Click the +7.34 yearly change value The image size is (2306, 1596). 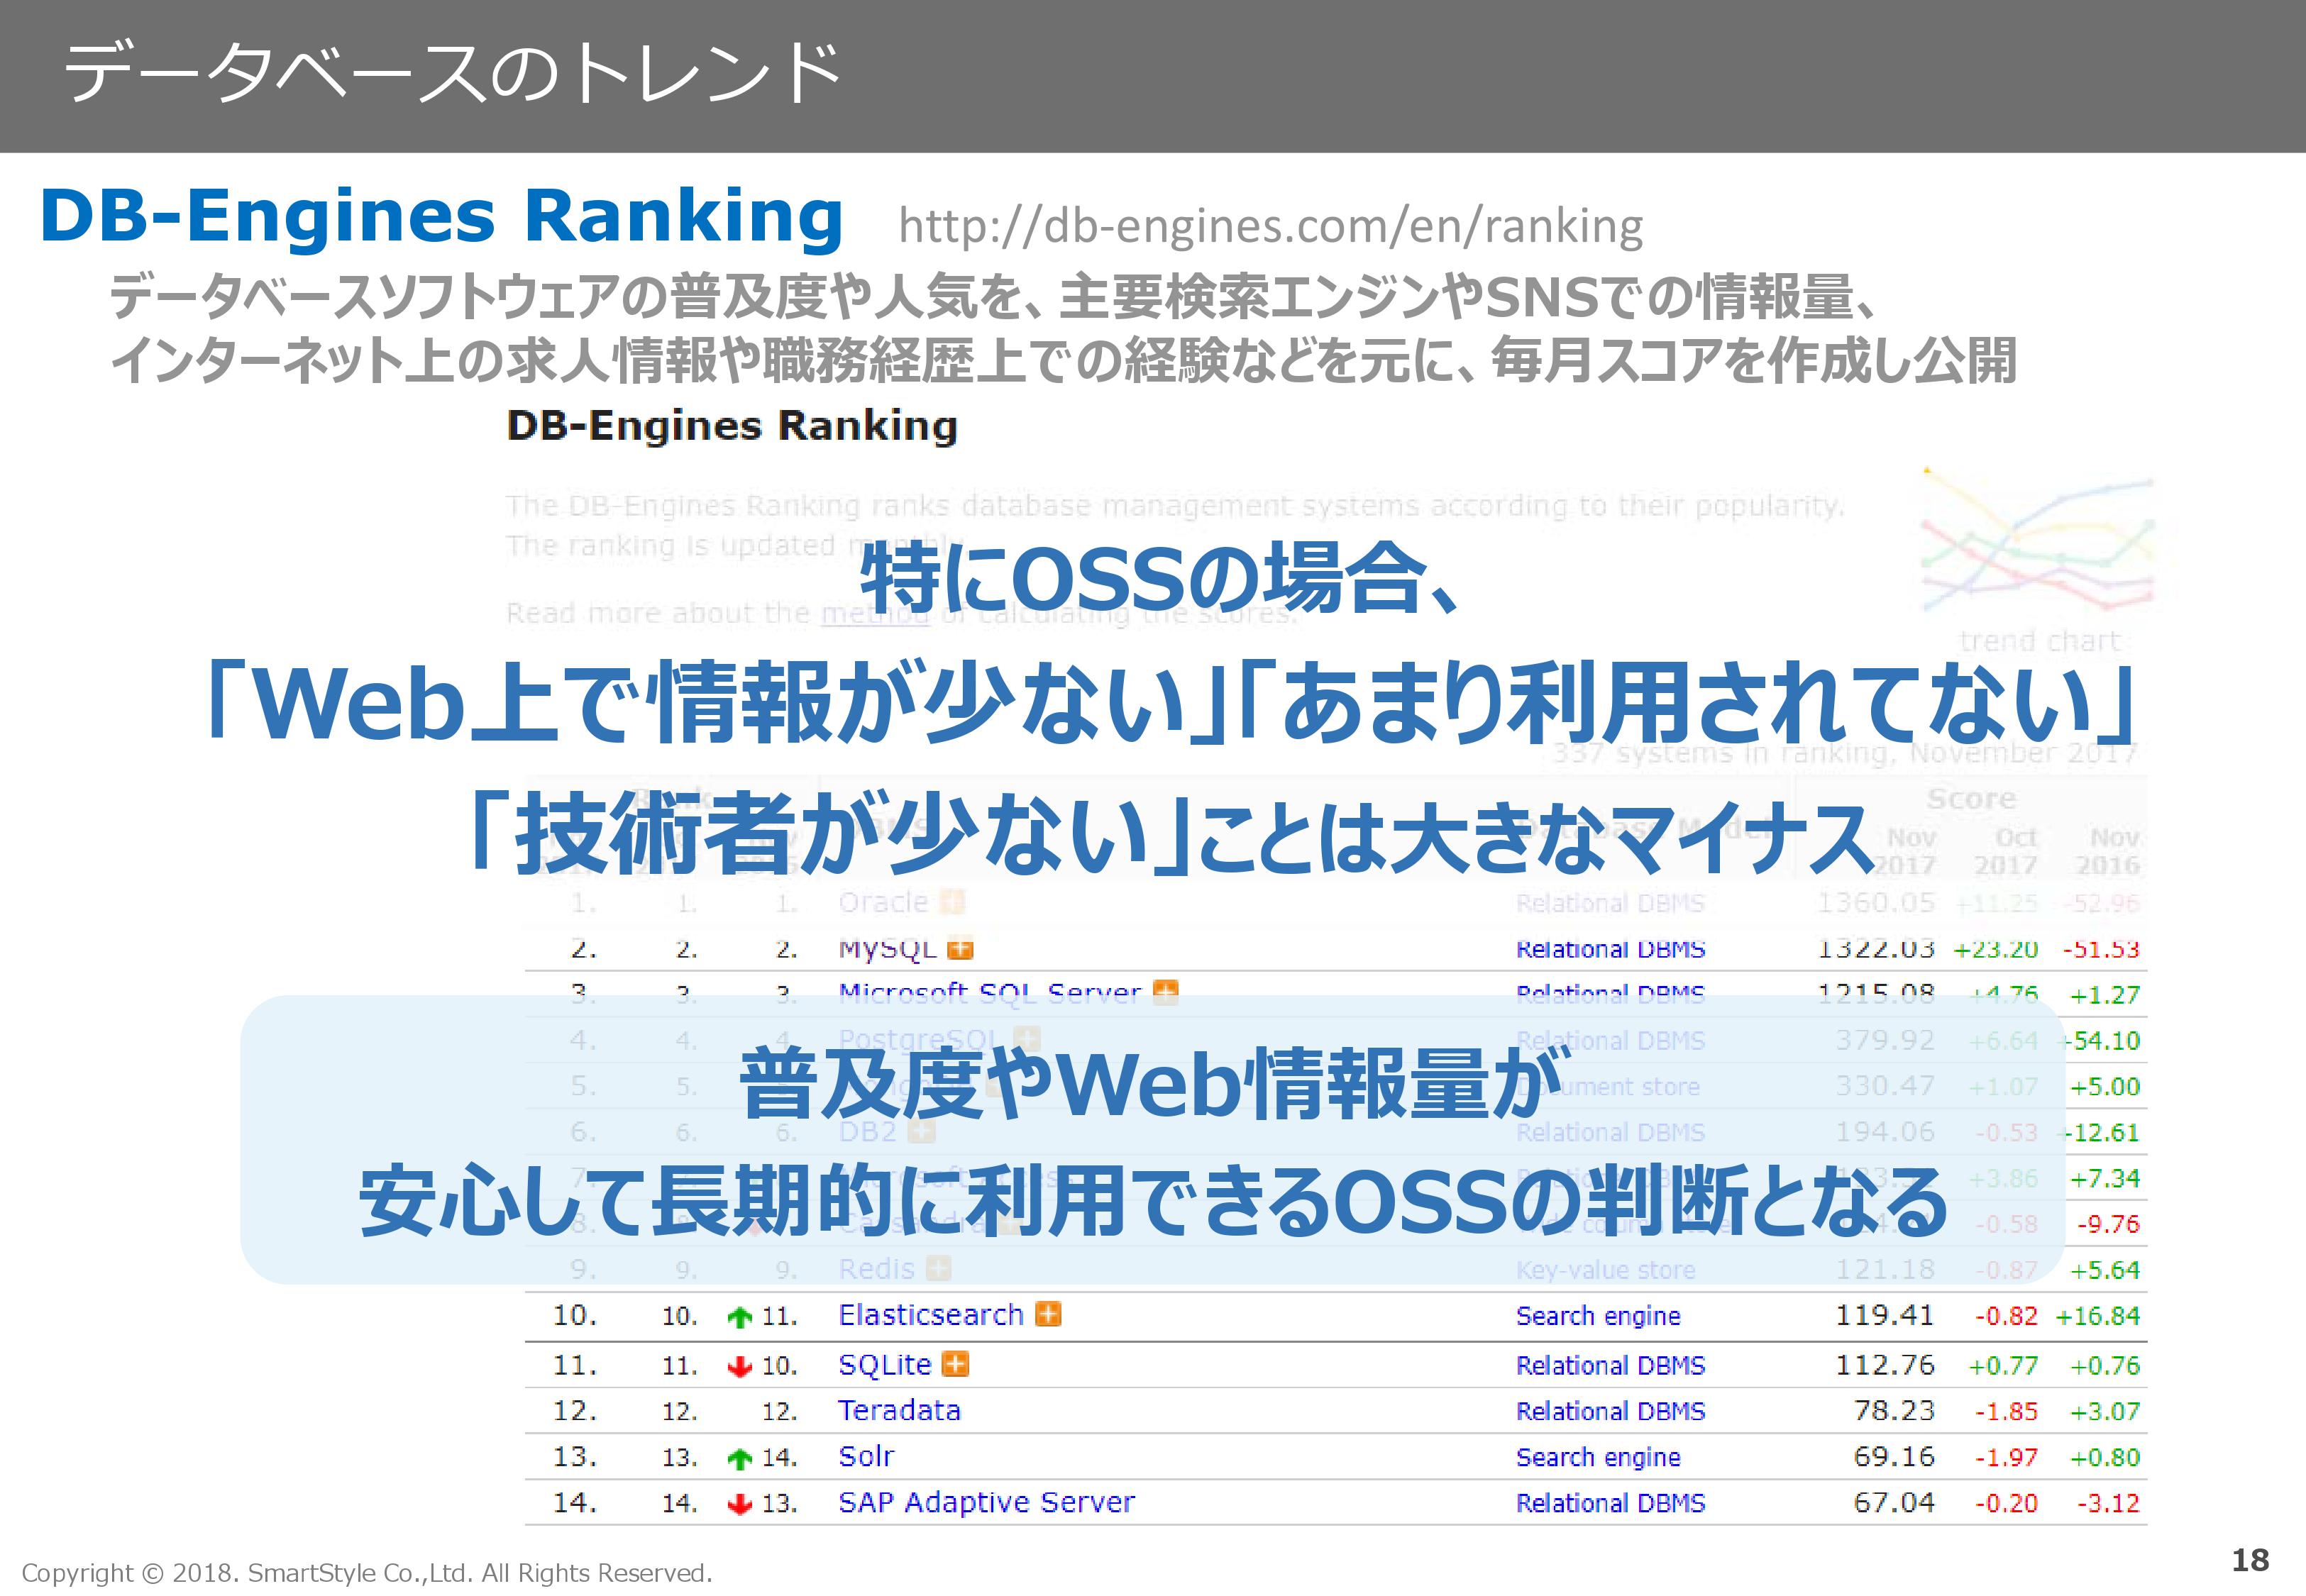pos(2105,1179)
